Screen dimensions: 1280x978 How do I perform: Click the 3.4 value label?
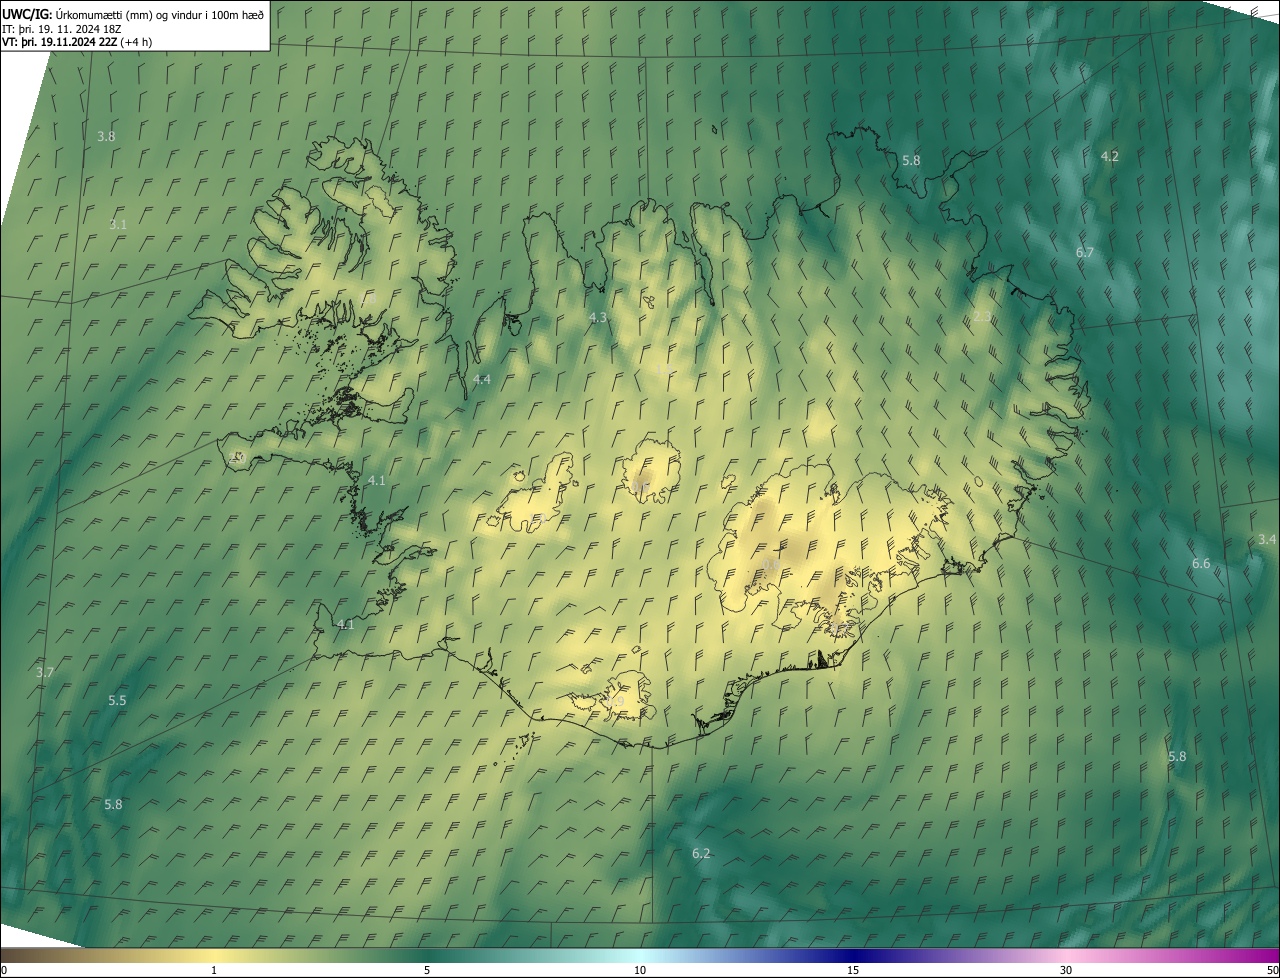[1267, 539]
